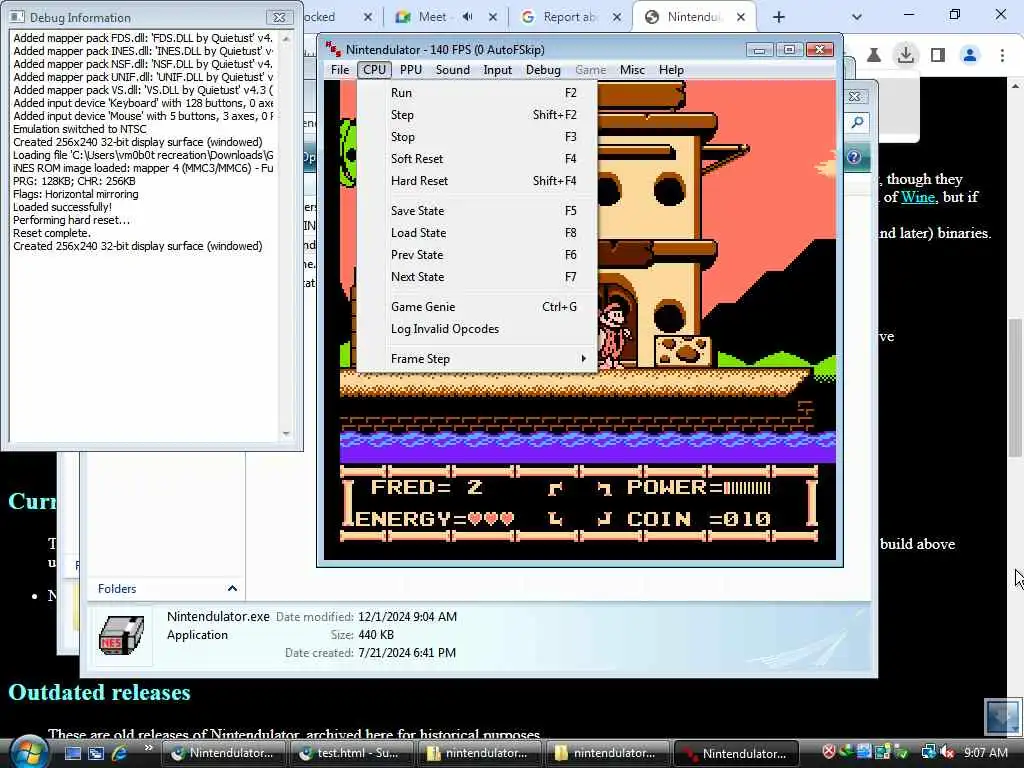Select Stop to halt emulation

click(477, 137)
